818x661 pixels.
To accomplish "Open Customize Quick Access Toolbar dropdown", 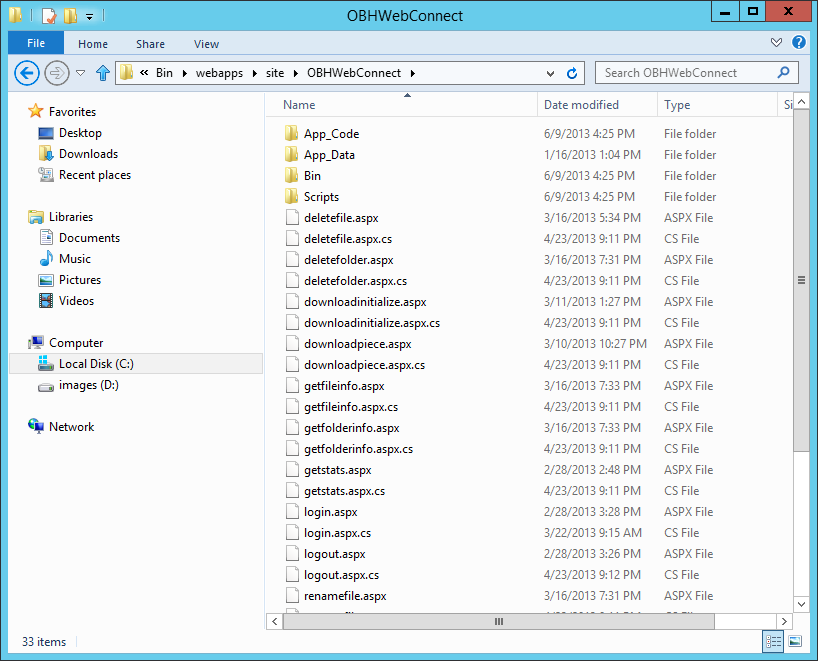I will click(x=89, y=17).
